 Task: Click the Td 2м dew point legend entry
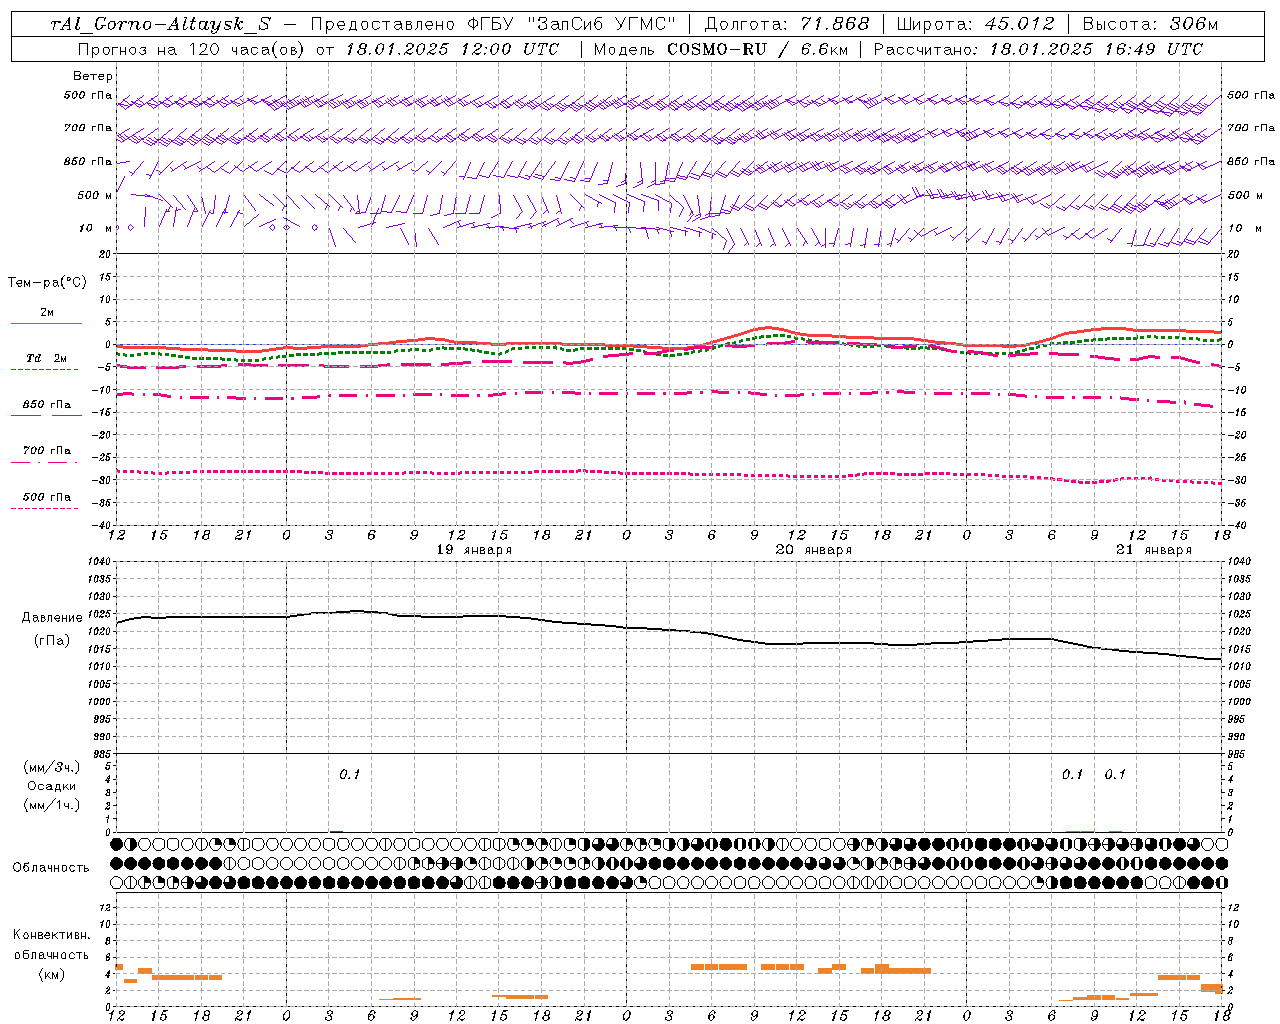click(x=47, y=358)
